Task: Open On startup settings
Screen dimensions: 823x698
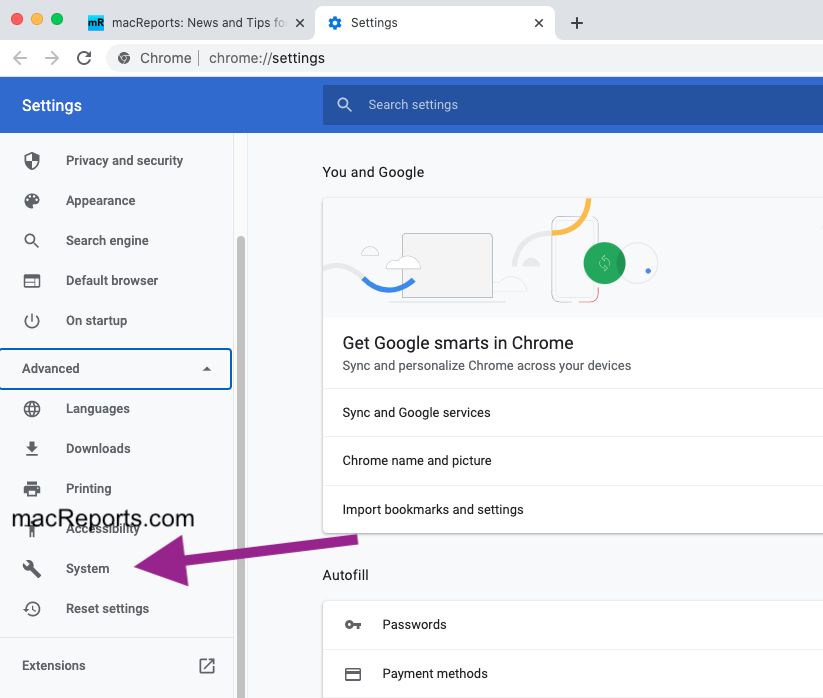Action: coord(117,321)
